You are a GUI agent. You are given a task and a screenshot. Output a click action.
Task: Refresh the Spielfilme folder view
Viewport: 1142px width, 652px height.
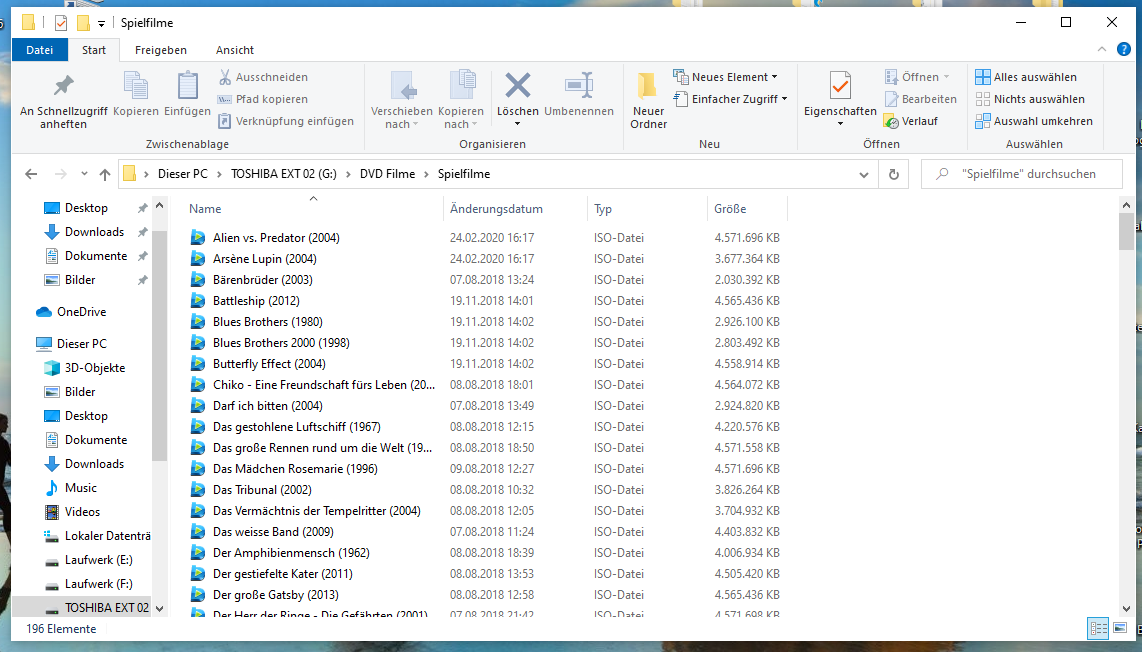click(x=894, y=174)
